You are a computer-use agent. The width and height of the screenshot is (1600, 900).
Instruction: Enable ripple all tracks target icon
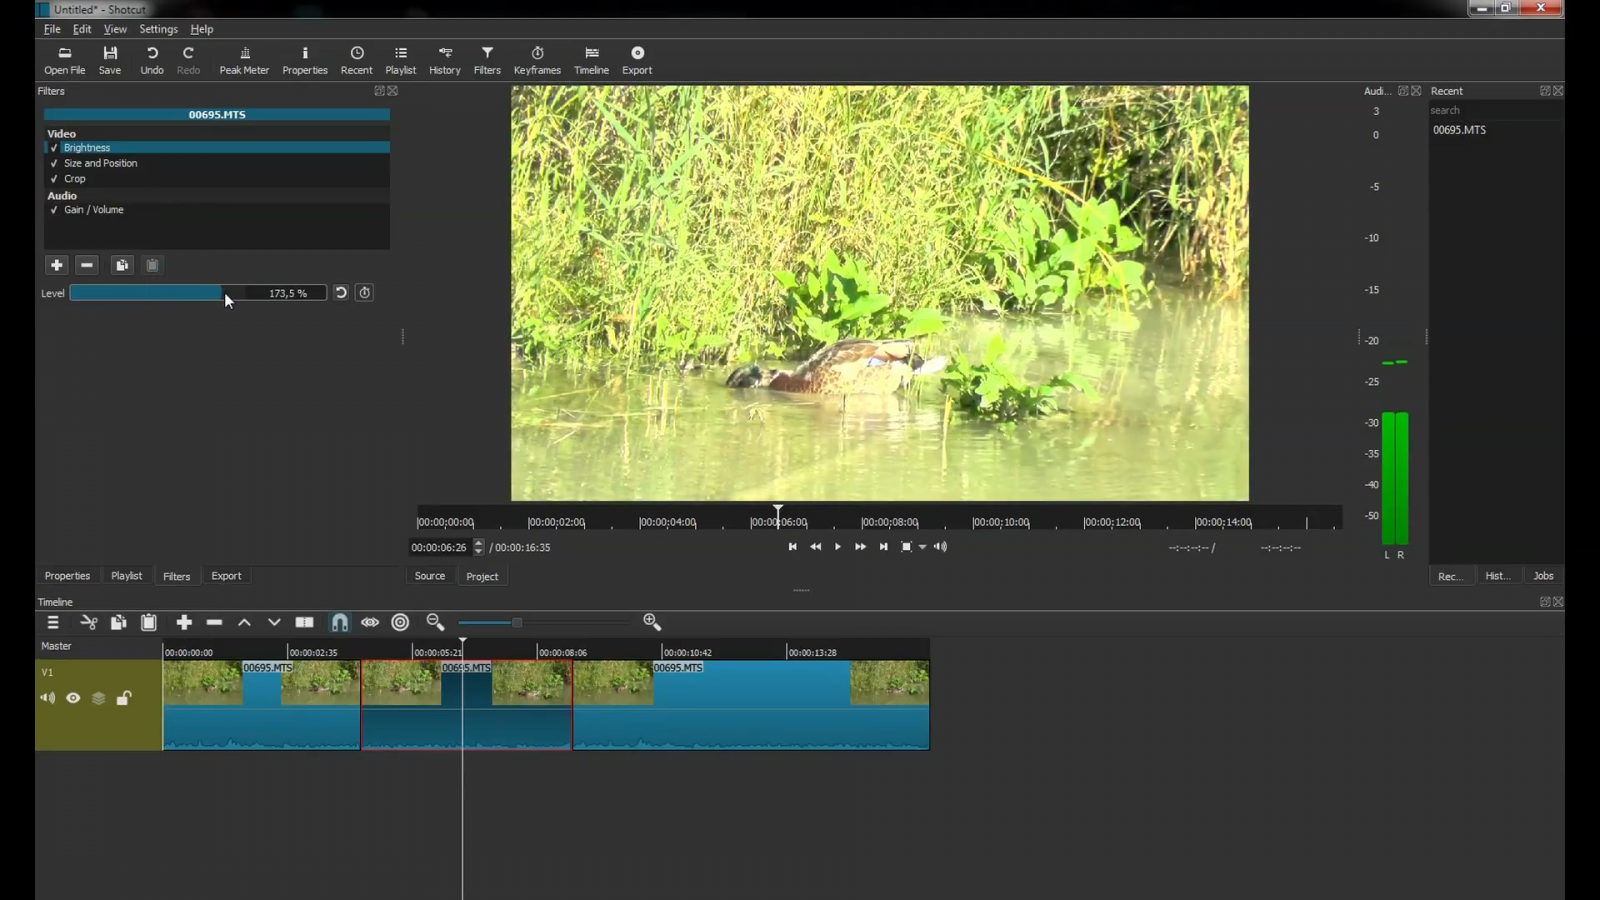(x=400, y=623)
